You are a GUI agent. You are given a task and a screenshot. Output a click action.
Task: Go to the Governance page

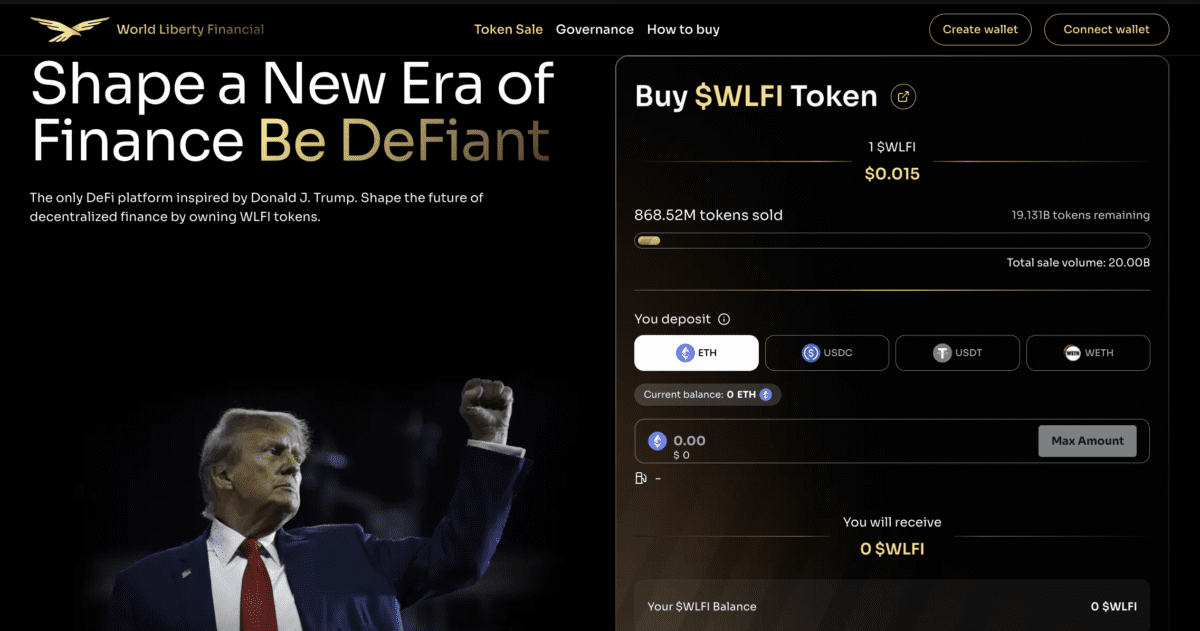pos(594,29)
